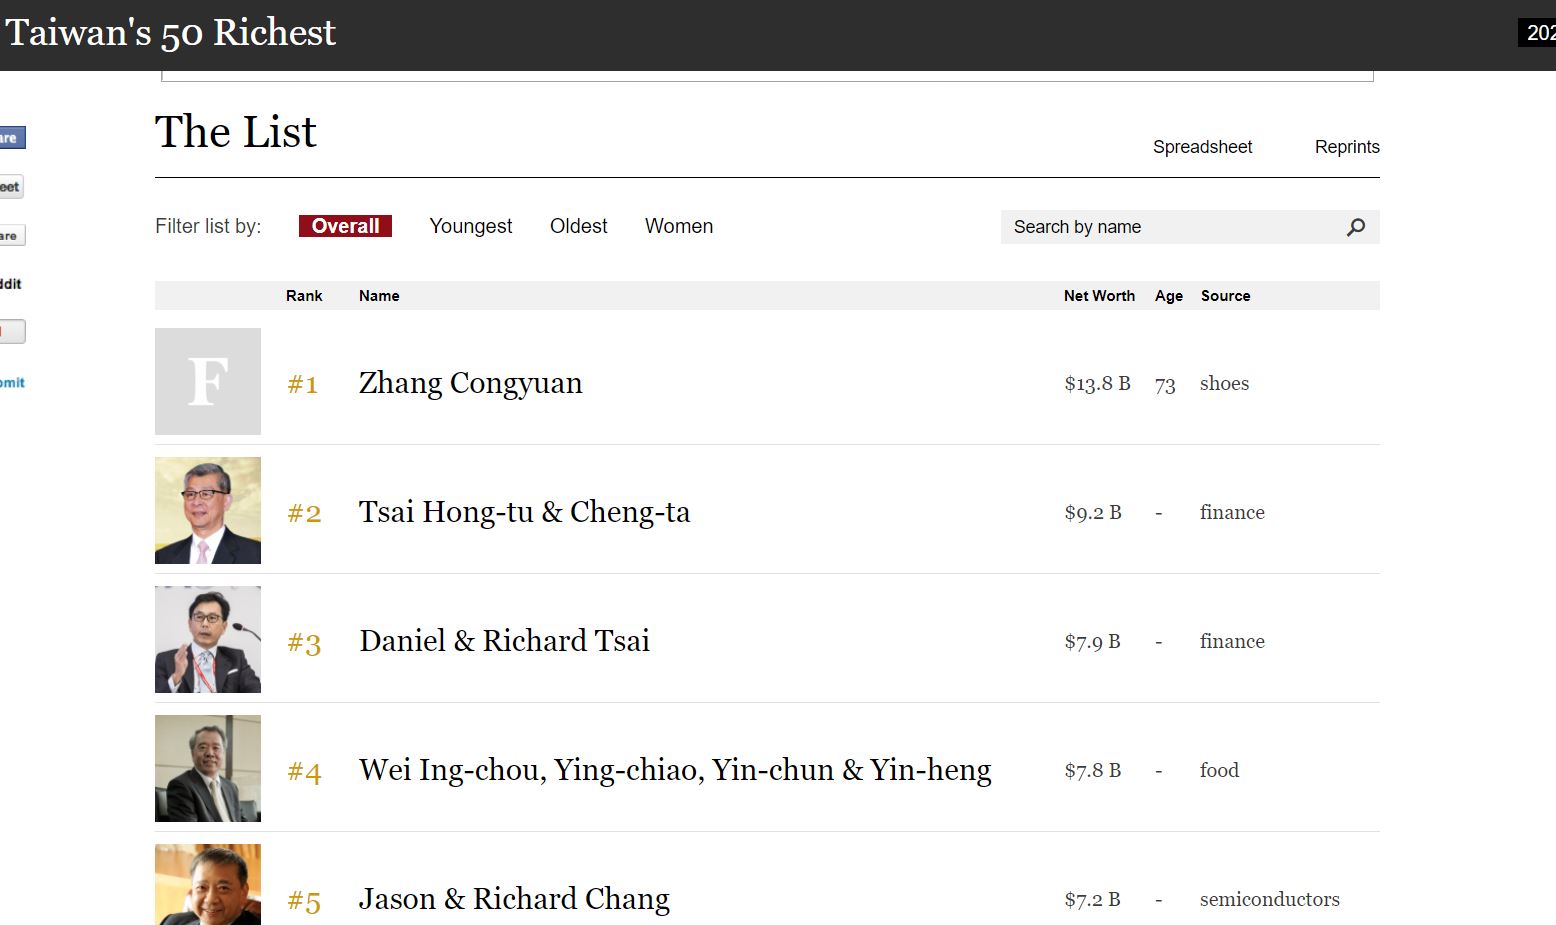Click the Tweet share button
1556x925 pixels.
click(x=11, y=187)
